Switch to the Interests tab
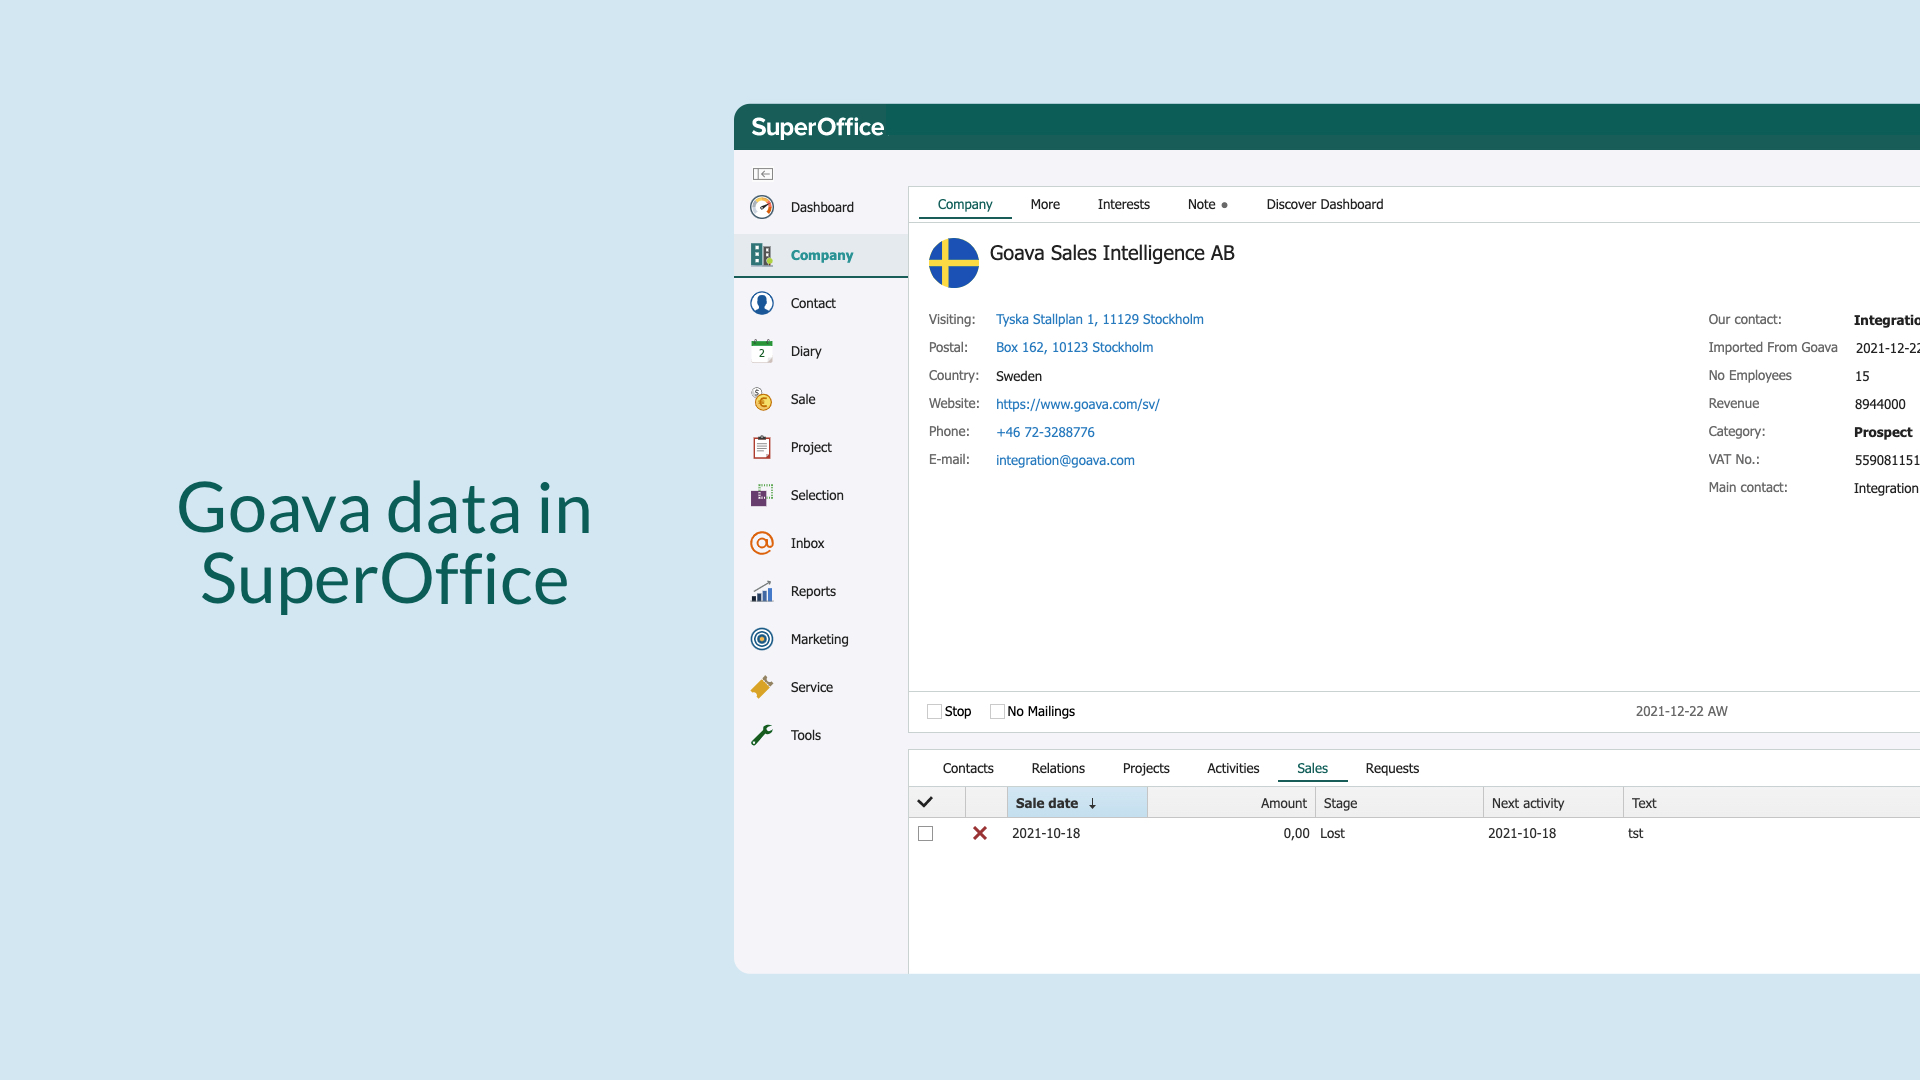This screenshot has width=1920, height=1080. pos(1123,204)
